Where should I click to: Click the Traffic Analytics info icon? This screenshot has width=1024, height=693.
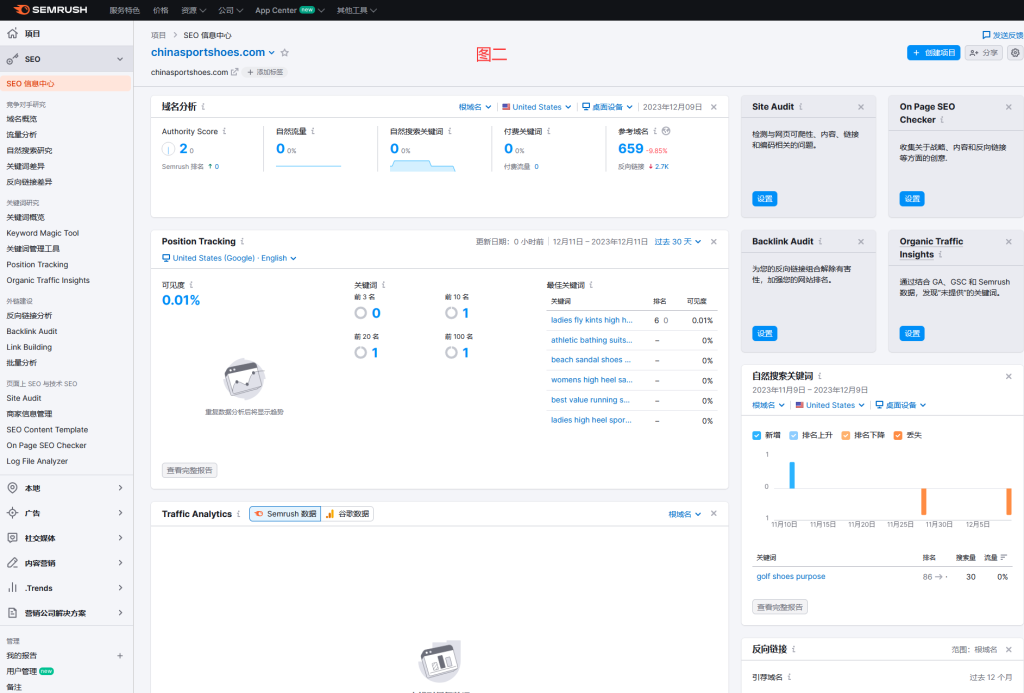pyautogui.click(x=238, y=514)
